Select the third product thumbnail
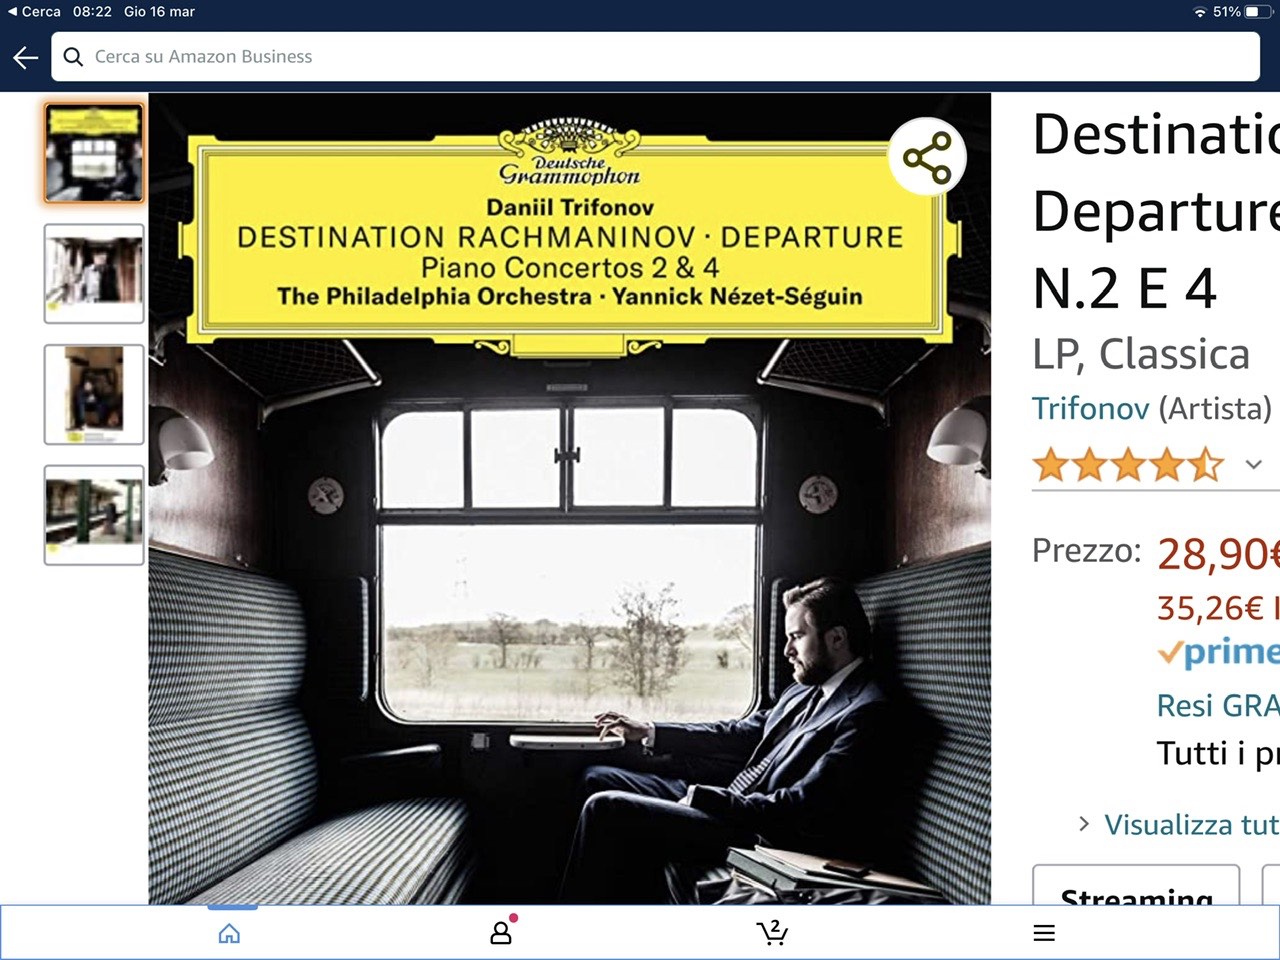Viewport: 1280px width, 960px height. 94,395
